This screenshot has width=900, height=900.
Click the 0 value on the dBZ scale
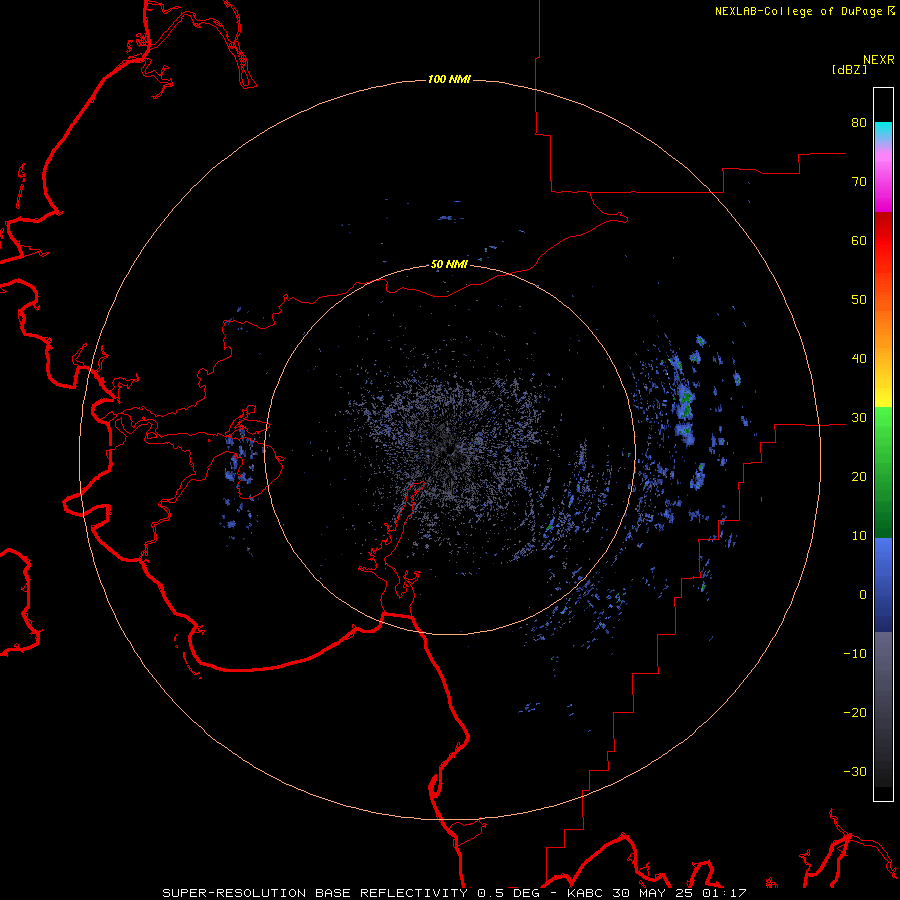point(863,595)
